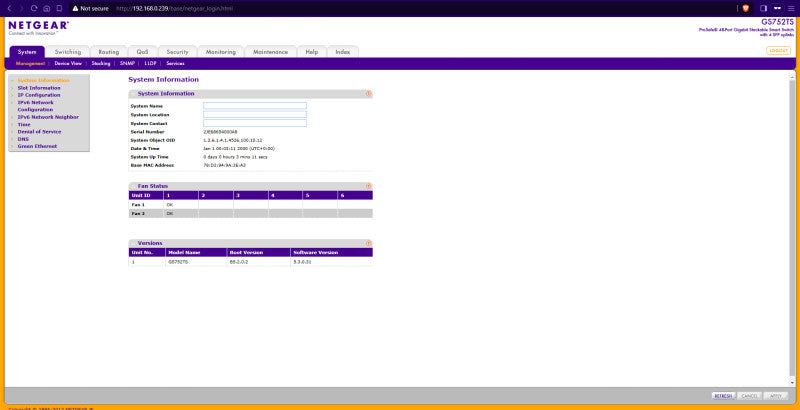This screenshot has width=800, height=410.
Task: Click the System Name input field
Action: [x=255, y=106]
